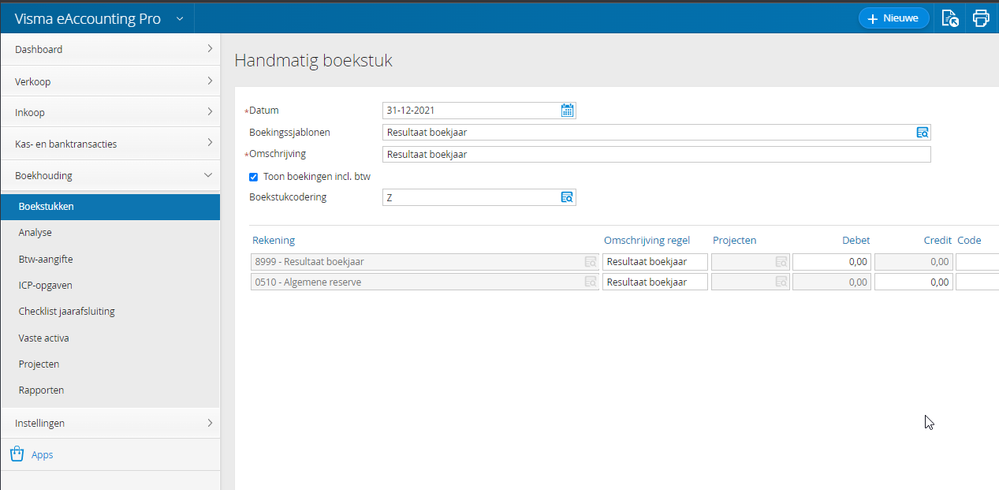
Task: Open lookup icon for 0510 Algemene reserve
Action: pos(590,282)
